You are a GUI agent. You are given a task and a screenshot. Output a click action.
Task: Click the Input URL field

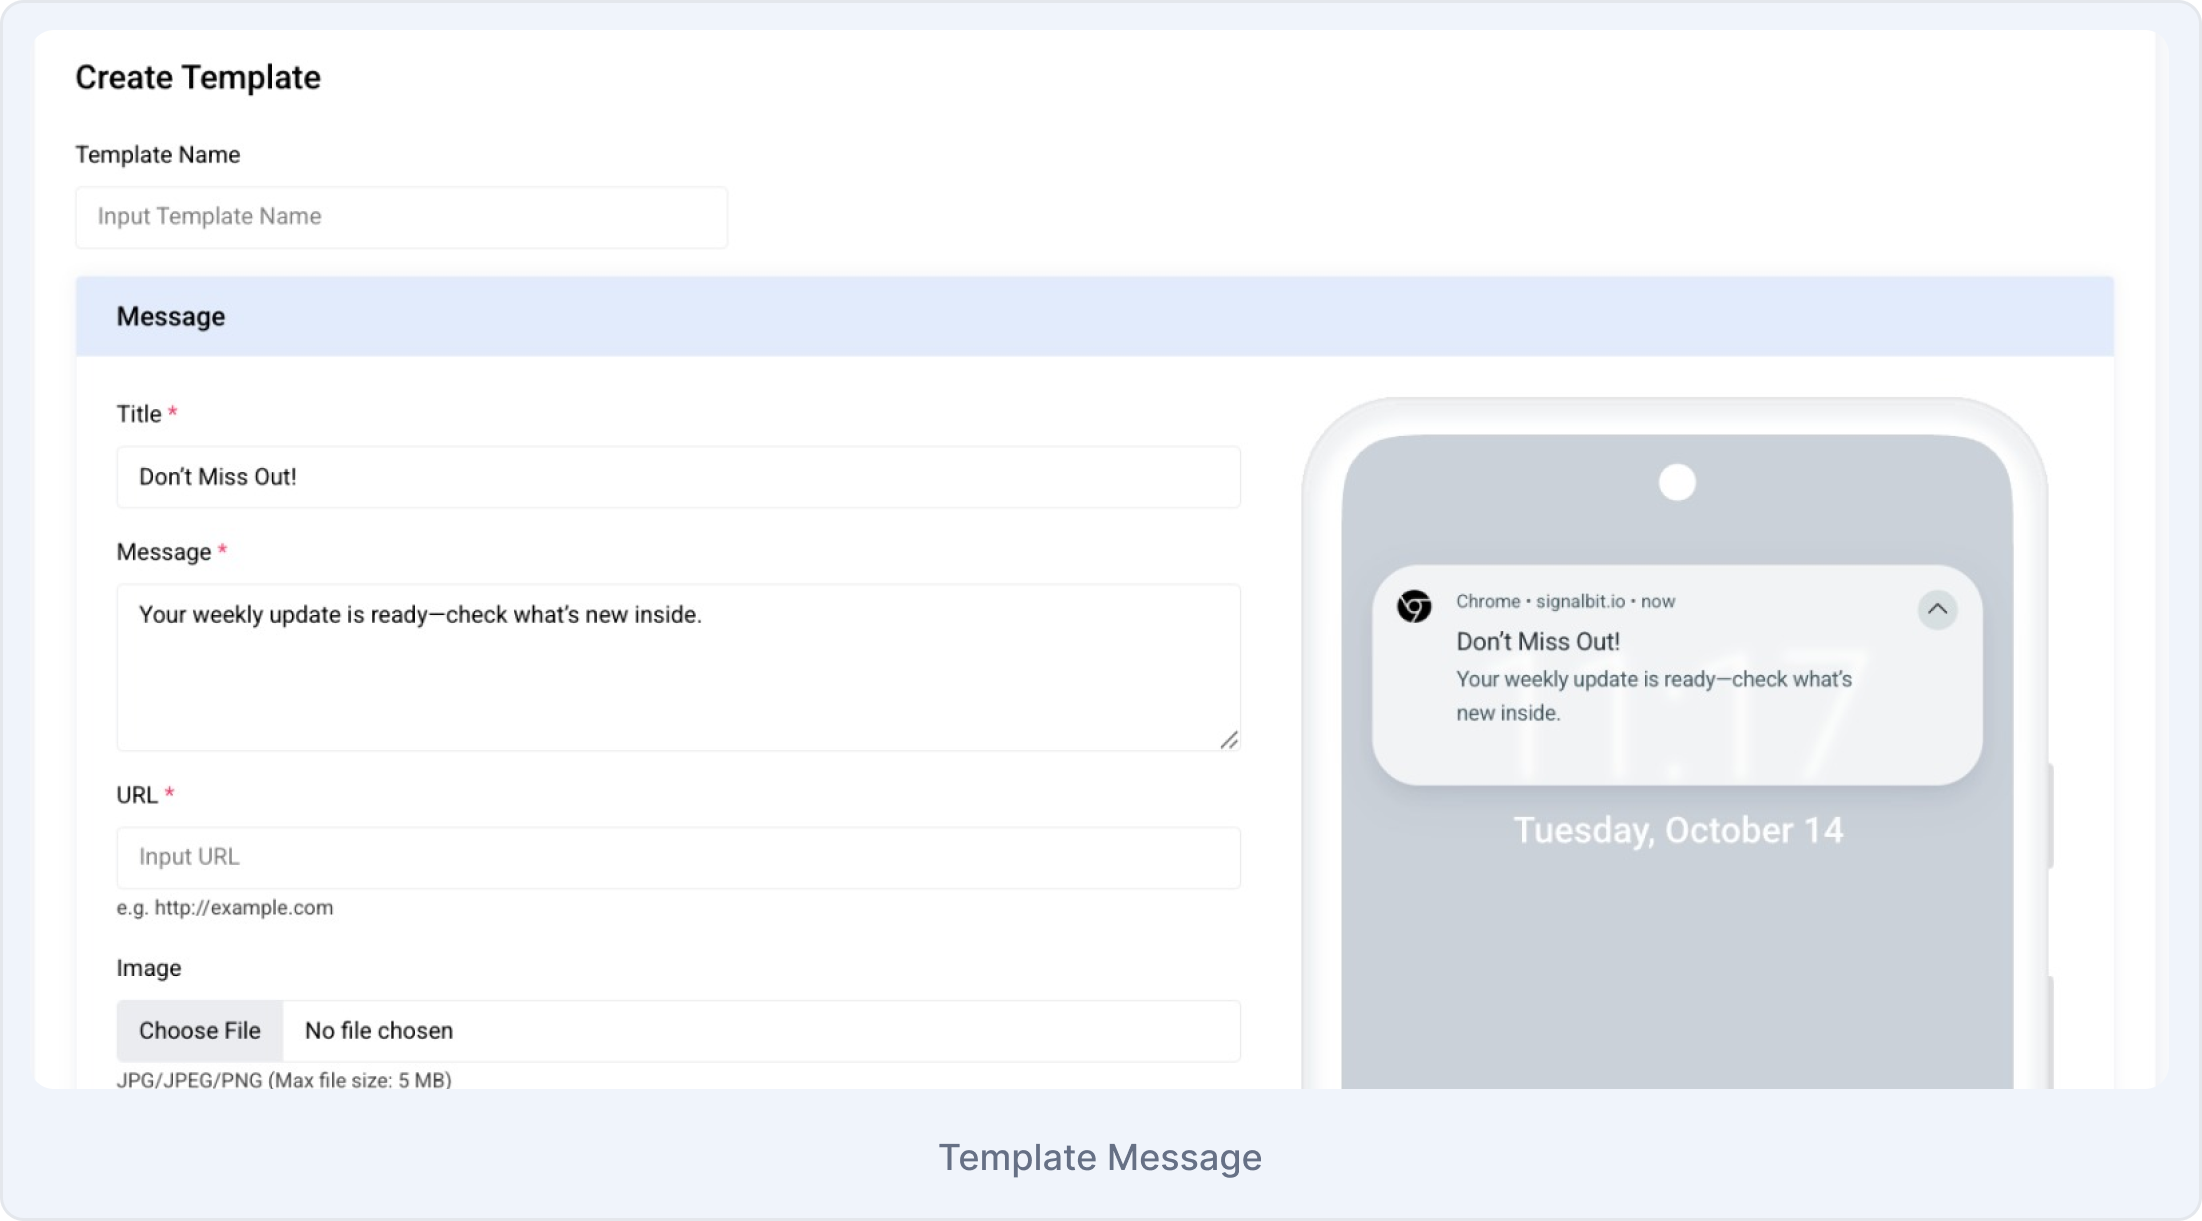pos(678,857)
